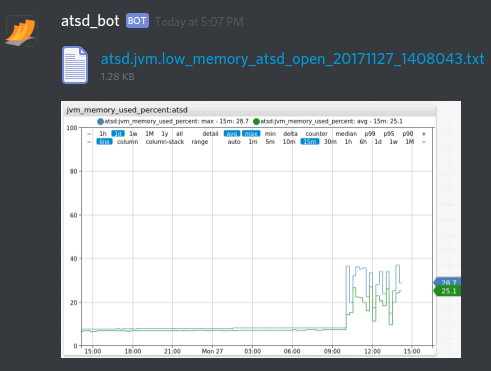Click the minus icon before 1h range
491x371 pixels.
[x=89, y=134]
